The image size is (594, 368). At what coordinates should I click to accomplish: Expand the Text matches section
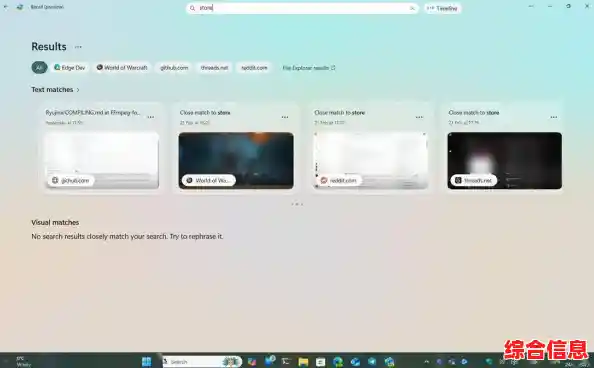(55, 90)
